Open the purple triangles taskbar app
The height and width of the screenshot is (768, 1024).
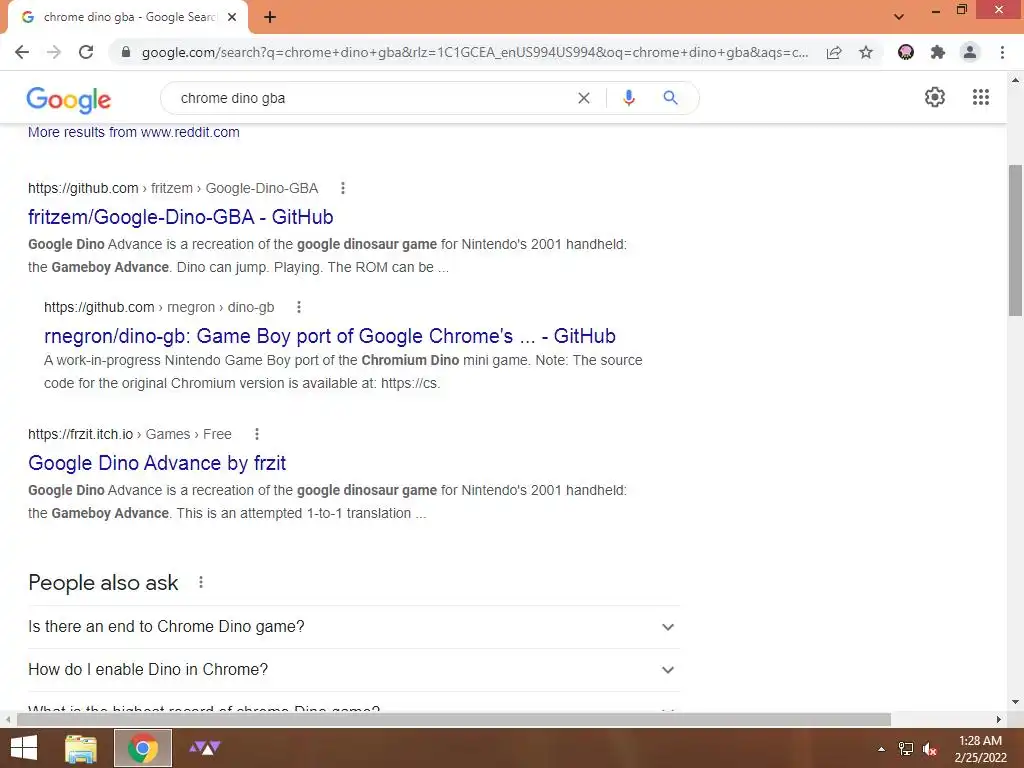(x=204, y=748)
